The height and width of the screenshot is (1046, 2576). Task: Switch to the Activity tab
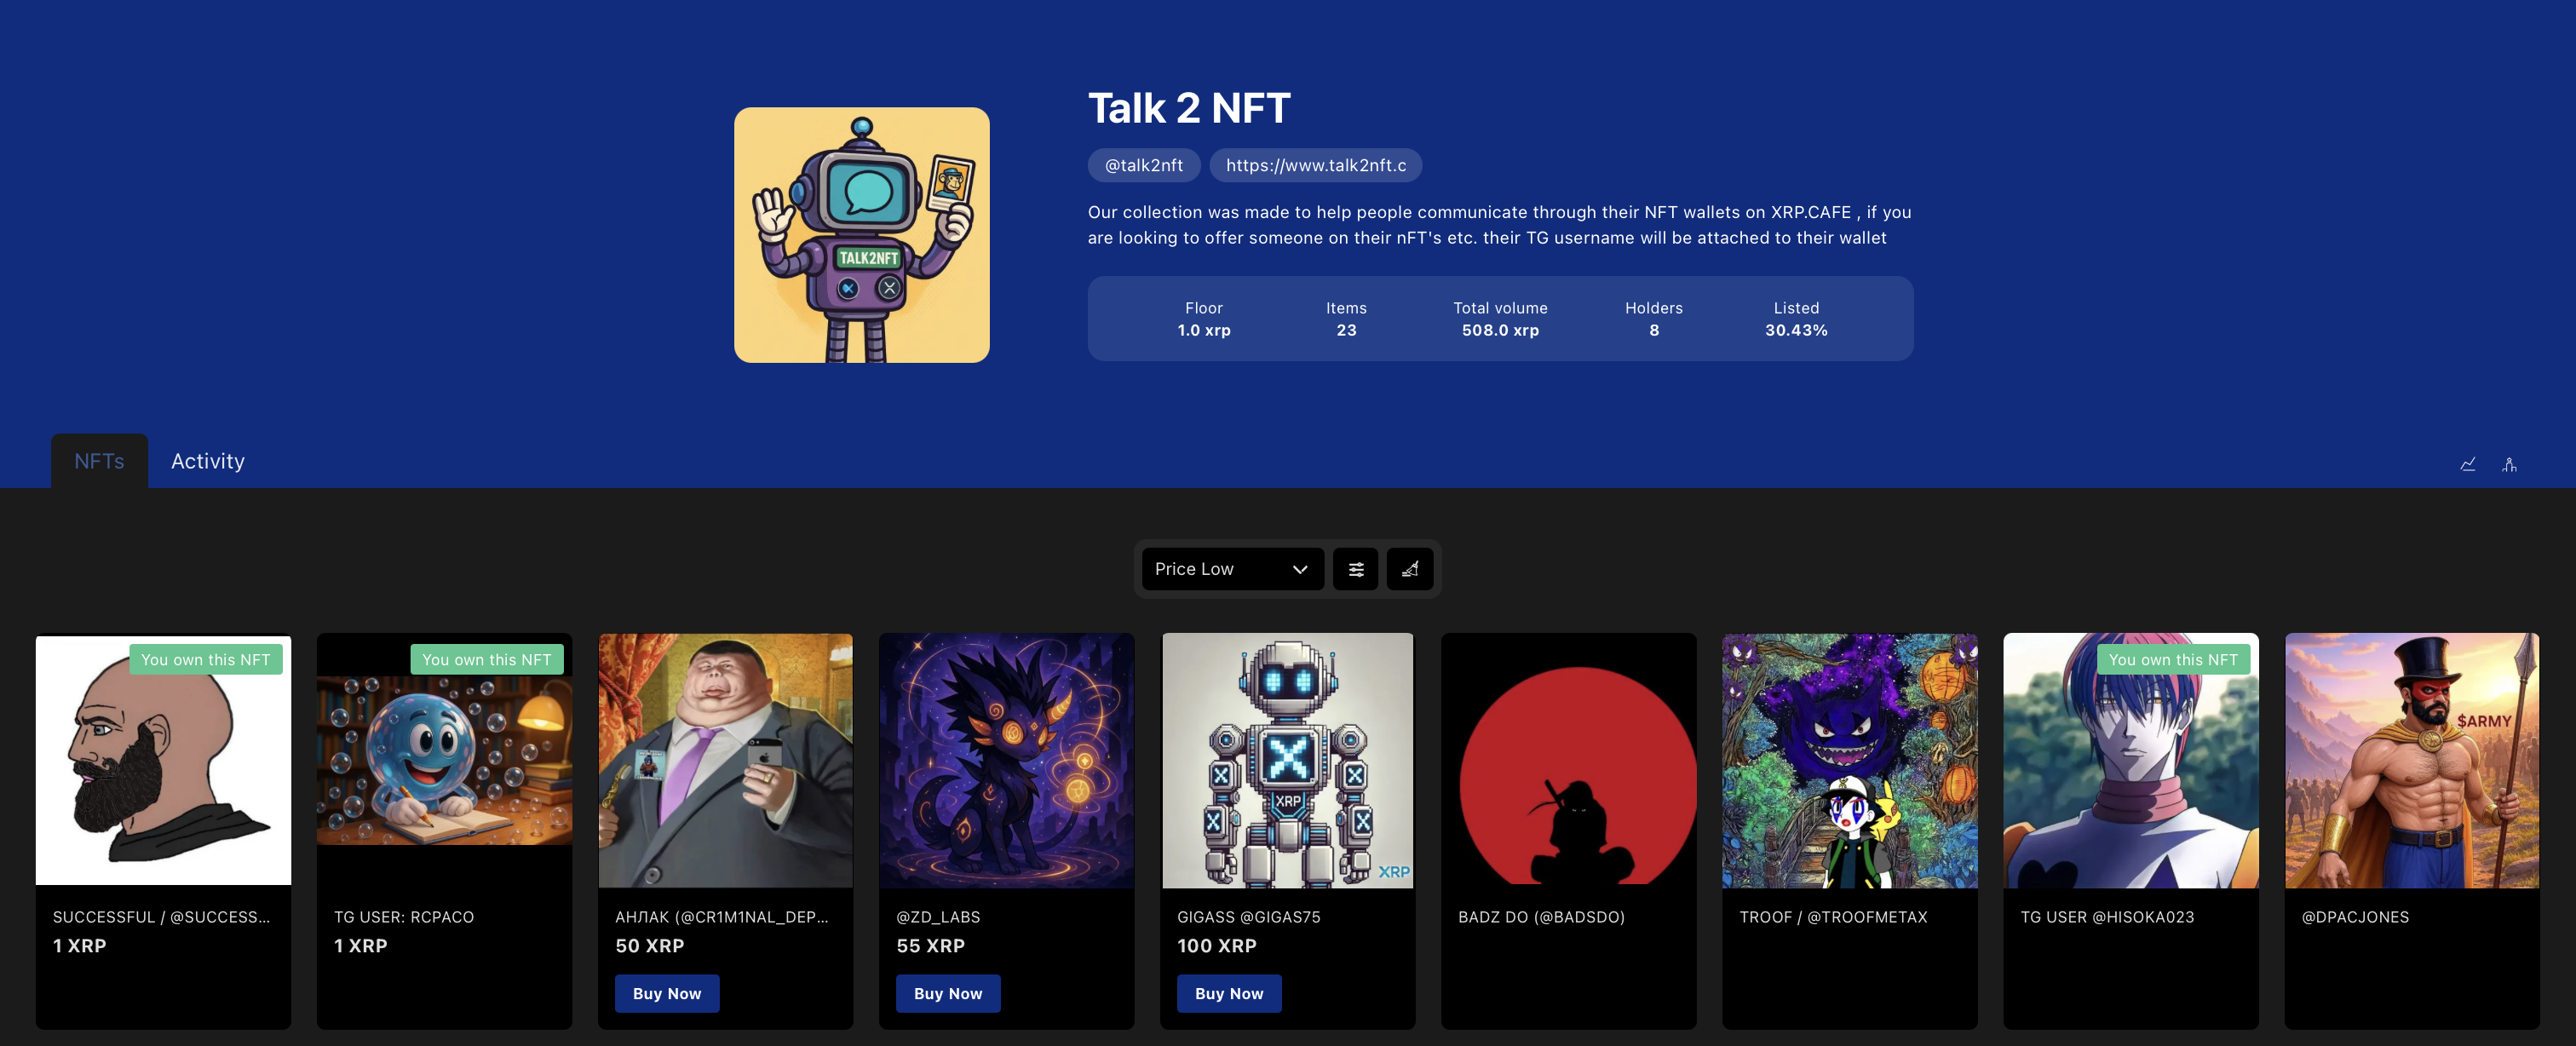click(207, 460)
